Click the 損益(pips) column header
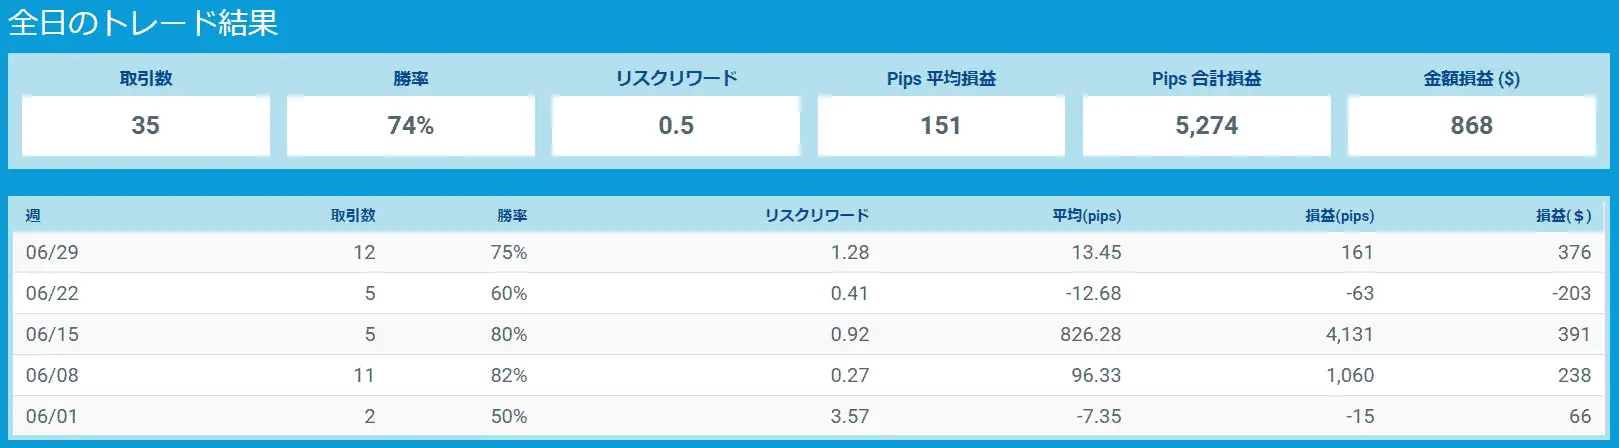1619x448 pixels. pos(1340,215)
